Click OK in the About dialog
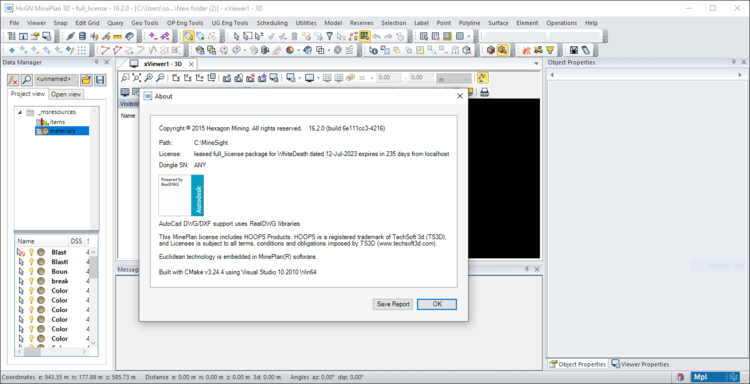The width and height of the screenshot is (750, 384). click(437, 304)
